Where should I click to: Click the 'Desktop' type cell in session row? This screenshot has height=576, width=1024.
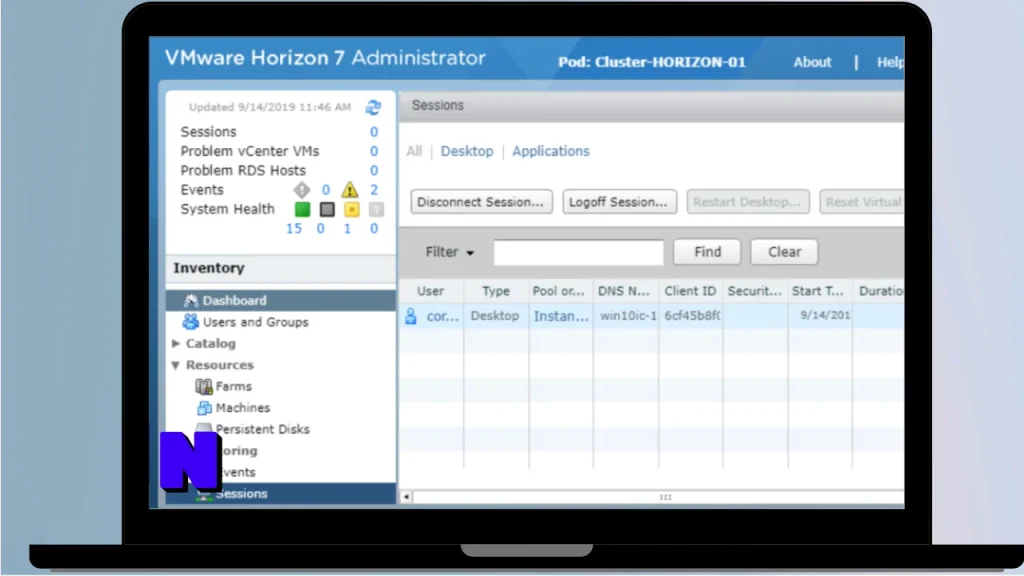(494, 316)
